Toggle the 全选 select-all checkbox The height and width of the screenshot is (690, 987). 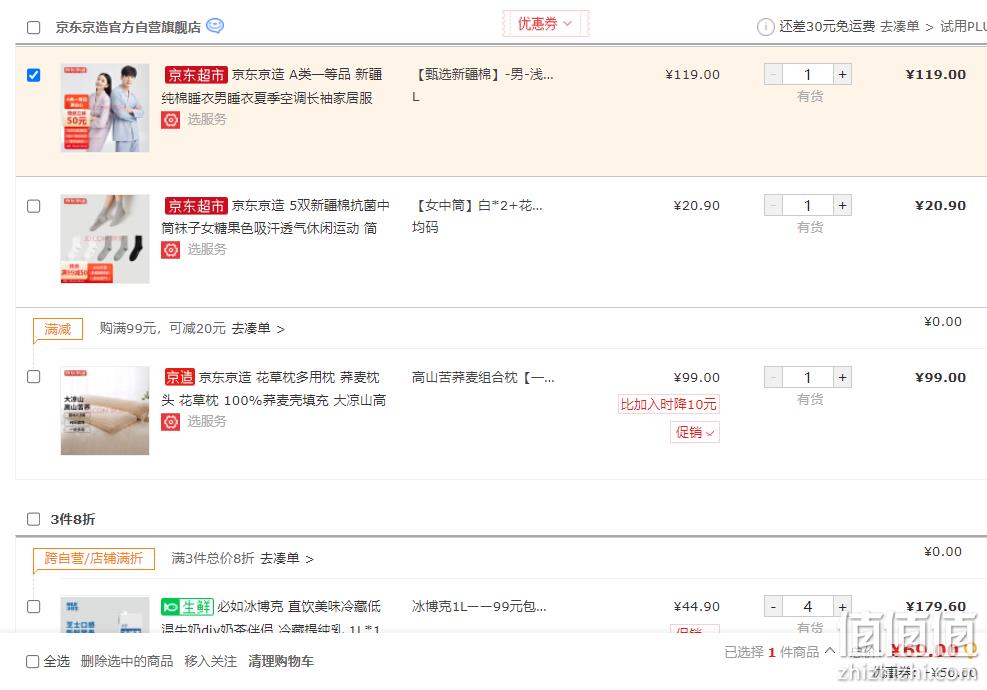coord(33,662)
